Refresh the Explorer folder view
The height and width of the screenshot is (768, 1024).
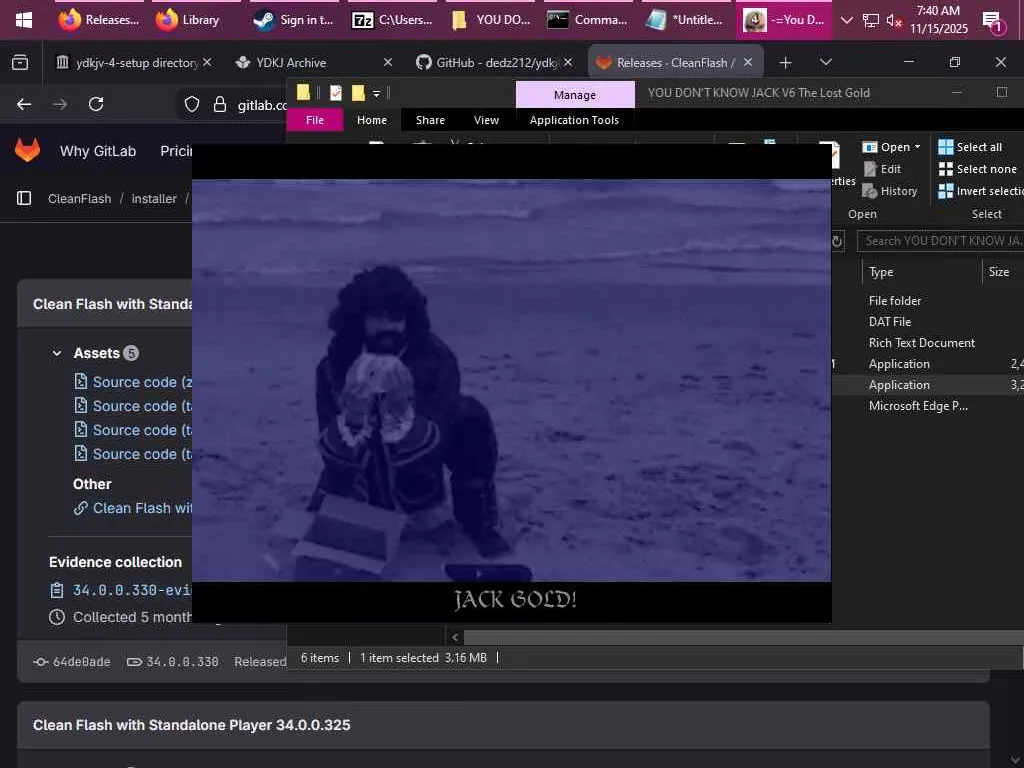[x=838, y=242]
